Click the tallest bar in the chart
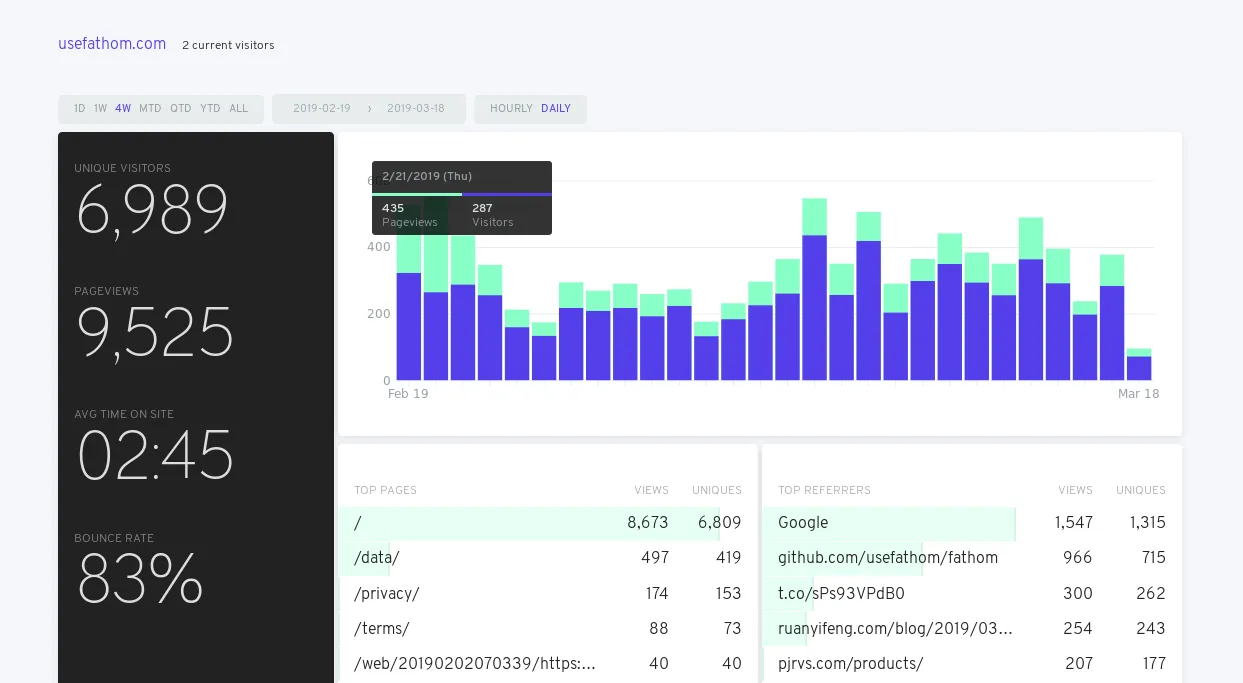The image size is (1243, 683). [x=814, y=300]
